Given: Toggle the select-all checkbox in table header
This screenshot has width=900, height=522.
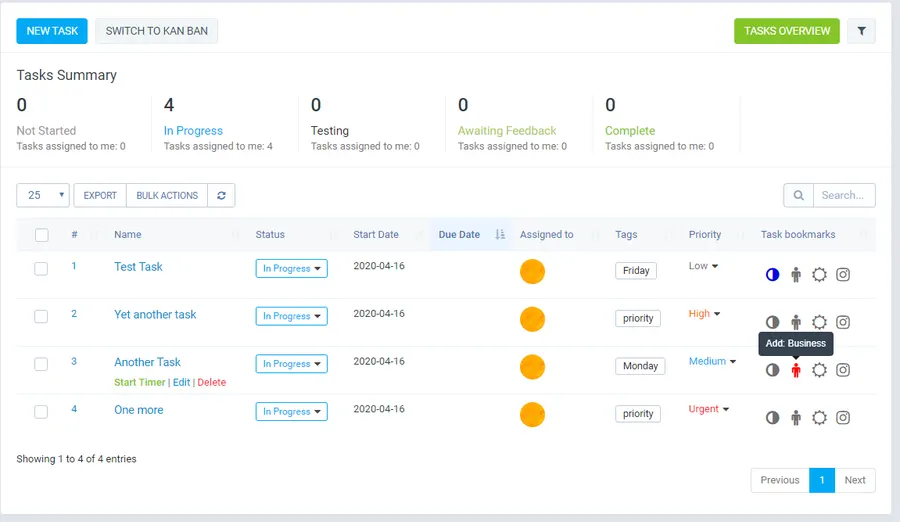Looking at the screenshot, I should coord(41,235).
